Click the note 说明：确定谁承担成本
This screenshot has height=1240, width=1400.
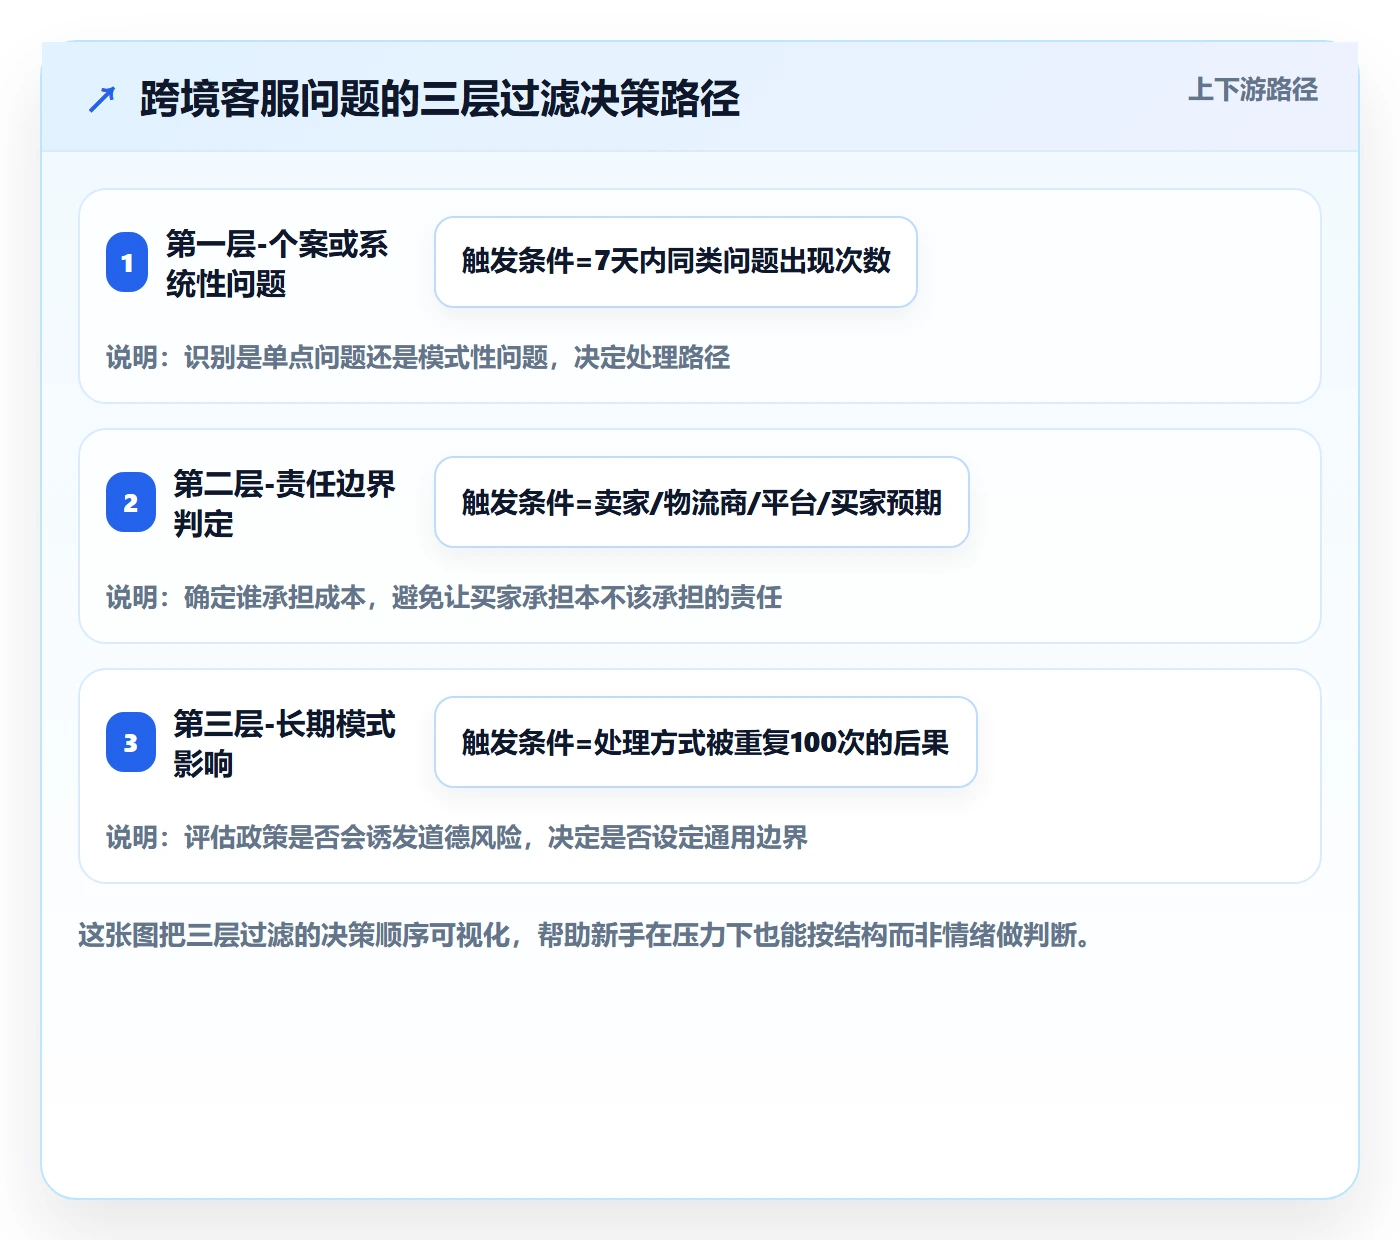(x=444, y=598)
